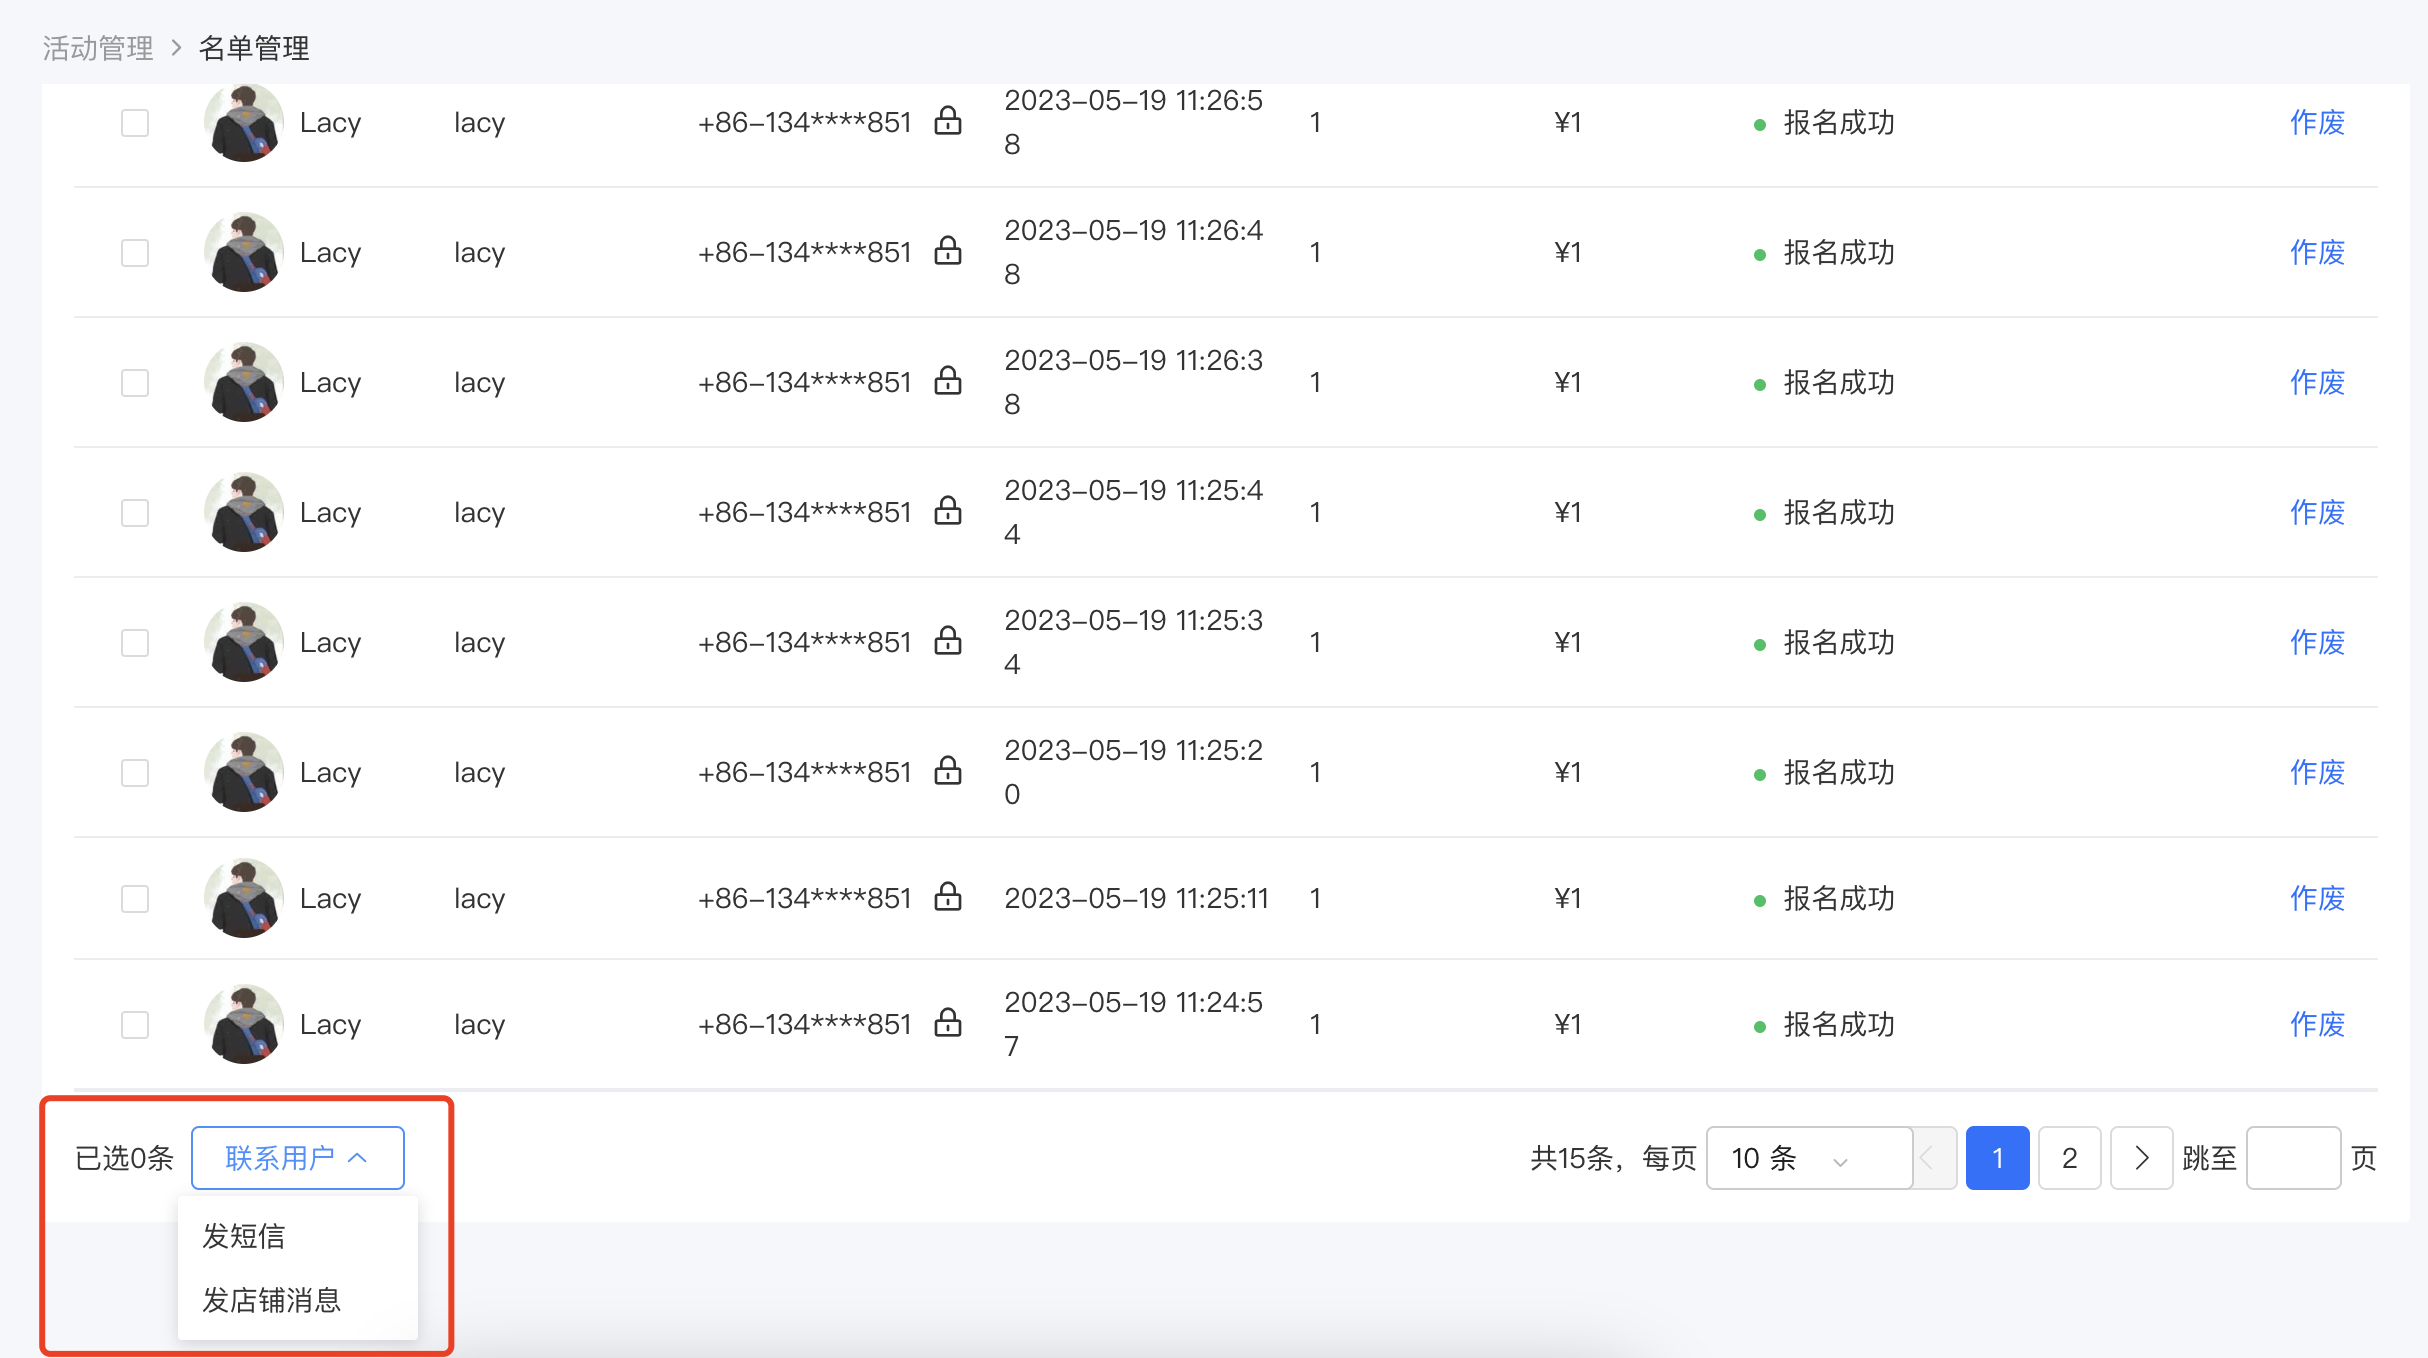Viewport: 2428px width, 1358px height.
Task: Click lock icon in 11:25:34 row
Action: coord(947,641)
